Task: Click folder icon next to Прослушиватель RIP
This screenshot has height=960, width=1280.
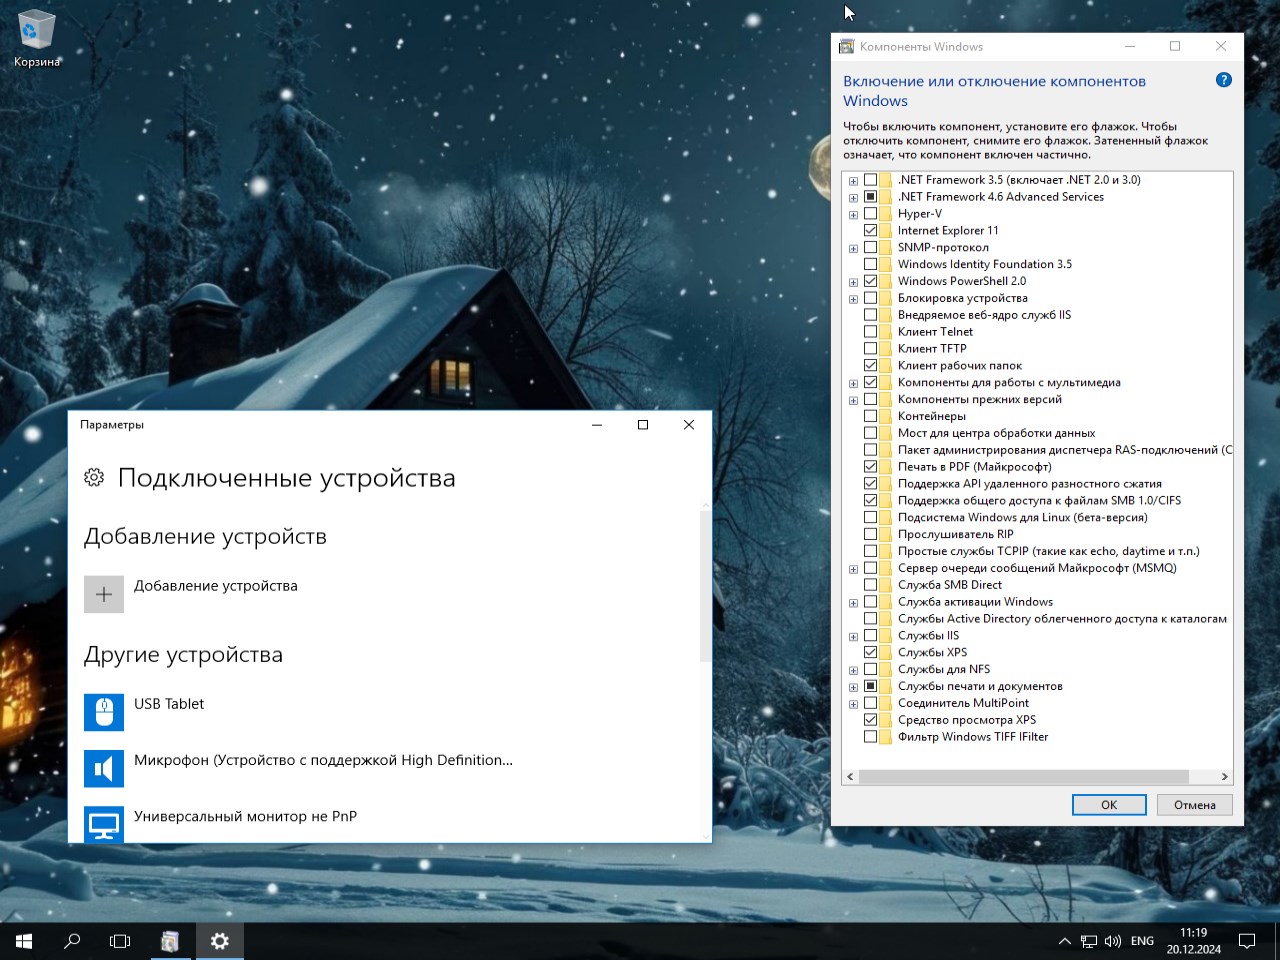Action: point(886,534)
